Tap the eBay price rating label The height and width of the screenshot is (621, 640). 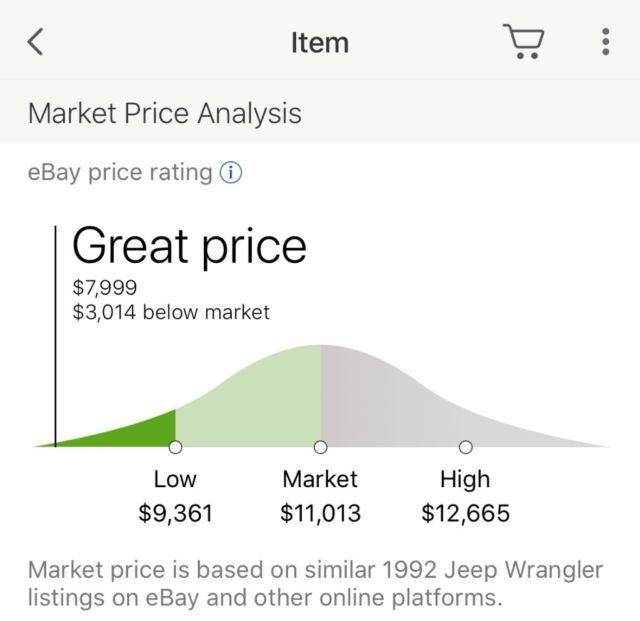[120, 173]
